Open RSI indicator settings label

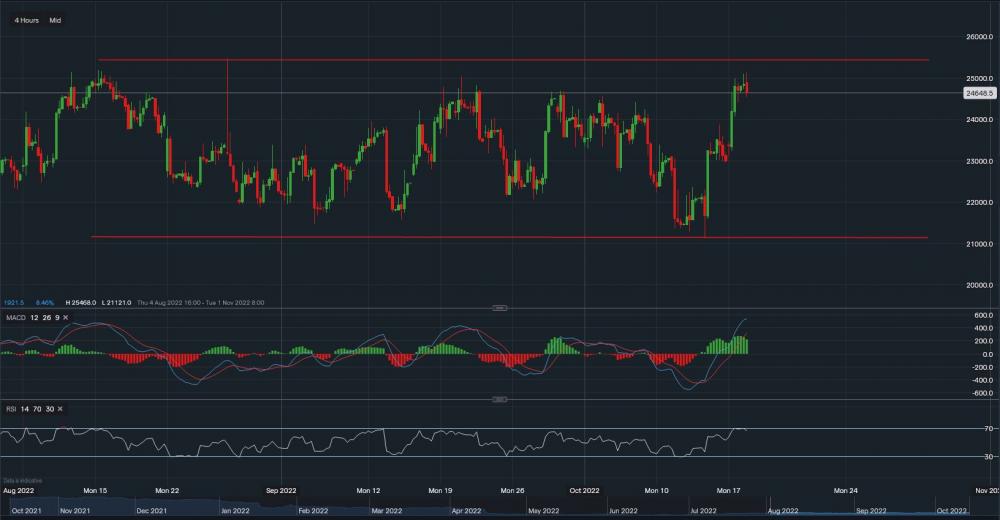click(x=10, y=409)
